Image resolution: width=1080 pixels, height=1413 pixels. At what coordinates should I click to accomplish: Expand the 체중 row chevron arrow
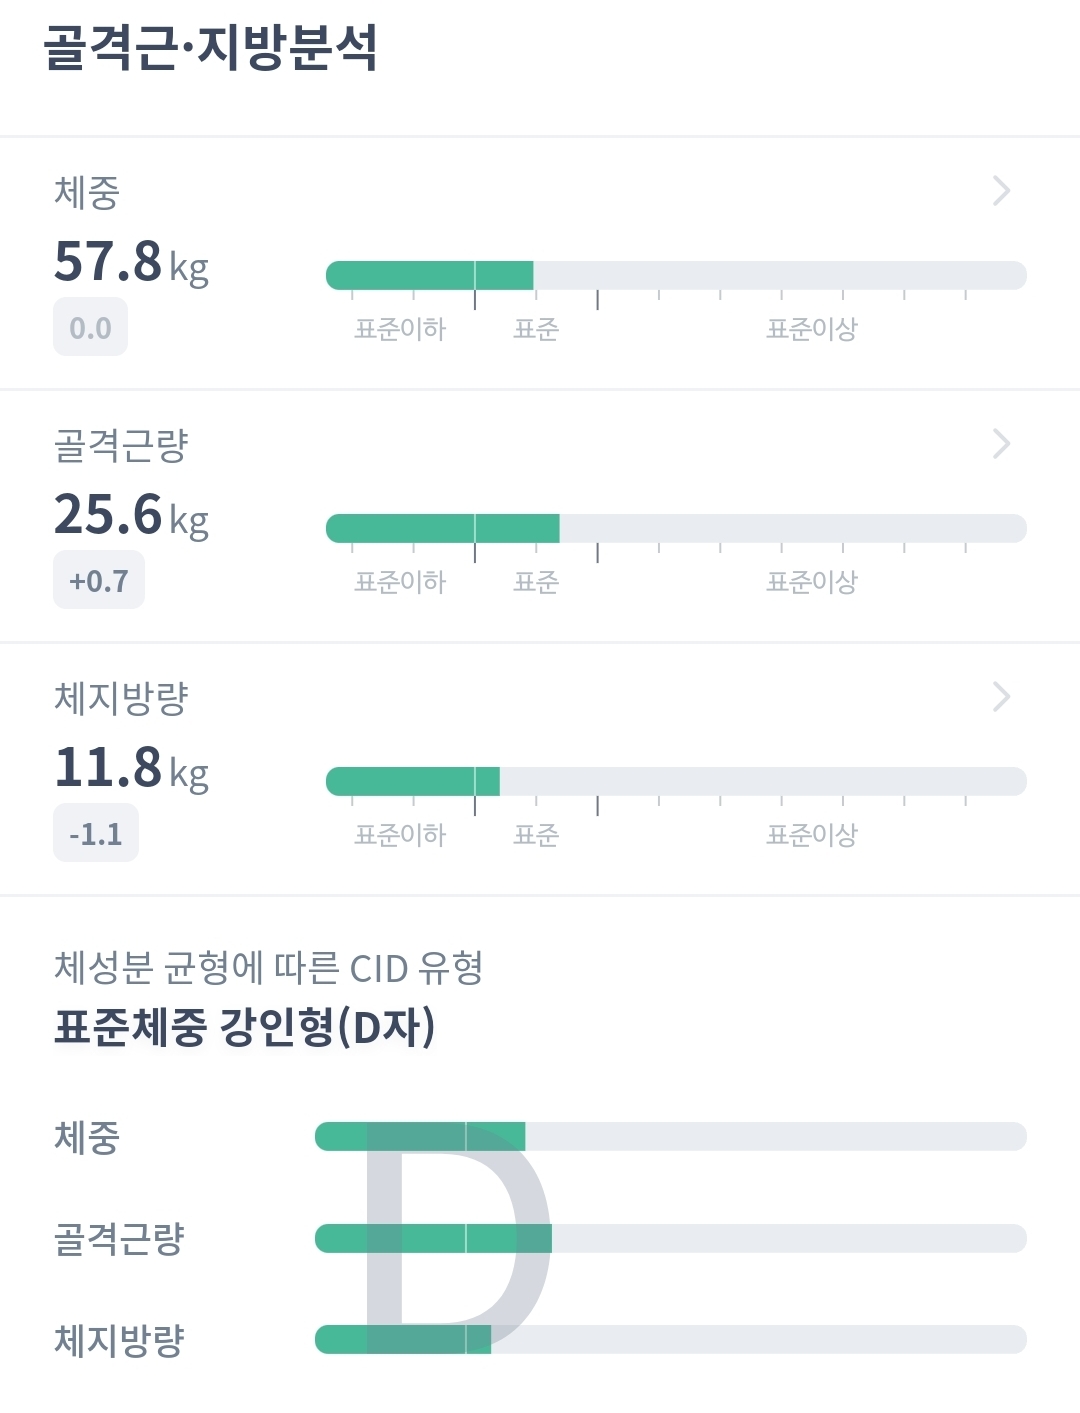pos(1001,191)
